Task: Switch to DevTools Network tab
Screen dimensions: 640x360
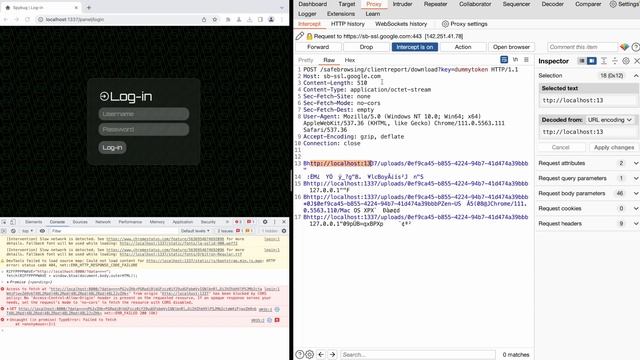Action: (103, 222)
